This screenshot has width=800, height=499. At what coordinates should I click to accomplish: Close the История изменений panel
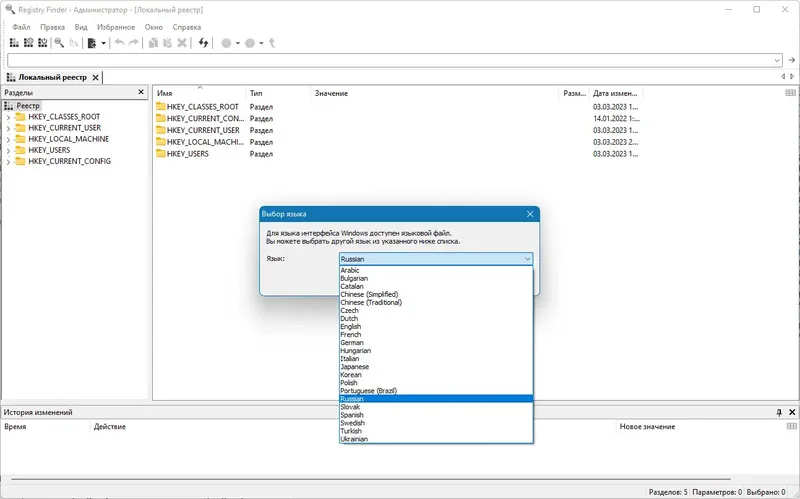coord(792,412)
